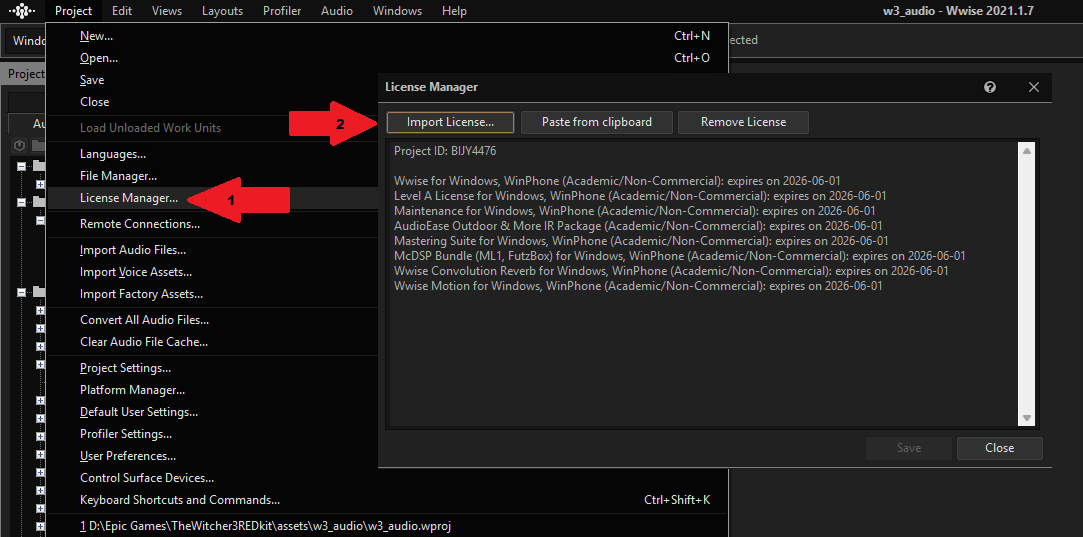Click the Project ID: BIJY4476 text
Image resolution: width=1083 pixels, height=537 pixels.
(x=445, y=151)
